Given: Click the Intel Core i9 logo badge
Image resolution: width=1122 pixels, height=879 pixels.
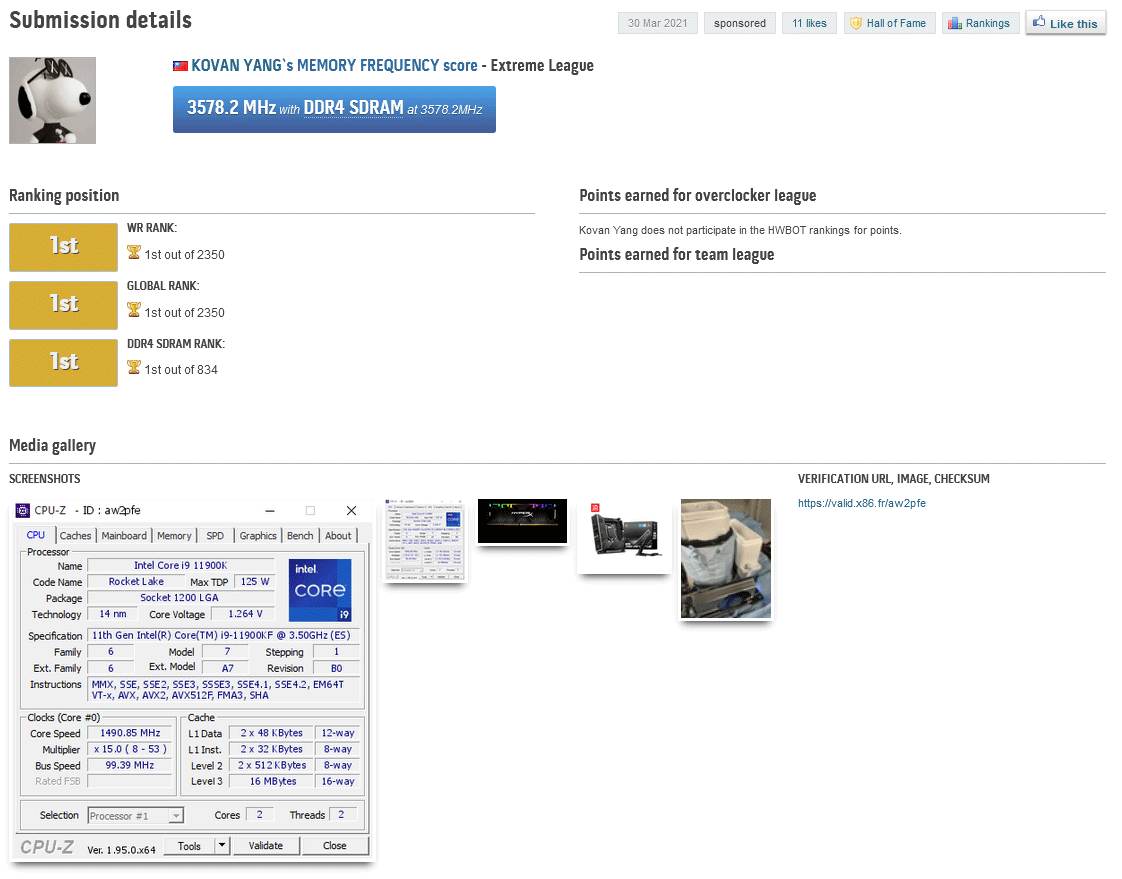Looking at the screenshot, I should (x=320, y=590).
